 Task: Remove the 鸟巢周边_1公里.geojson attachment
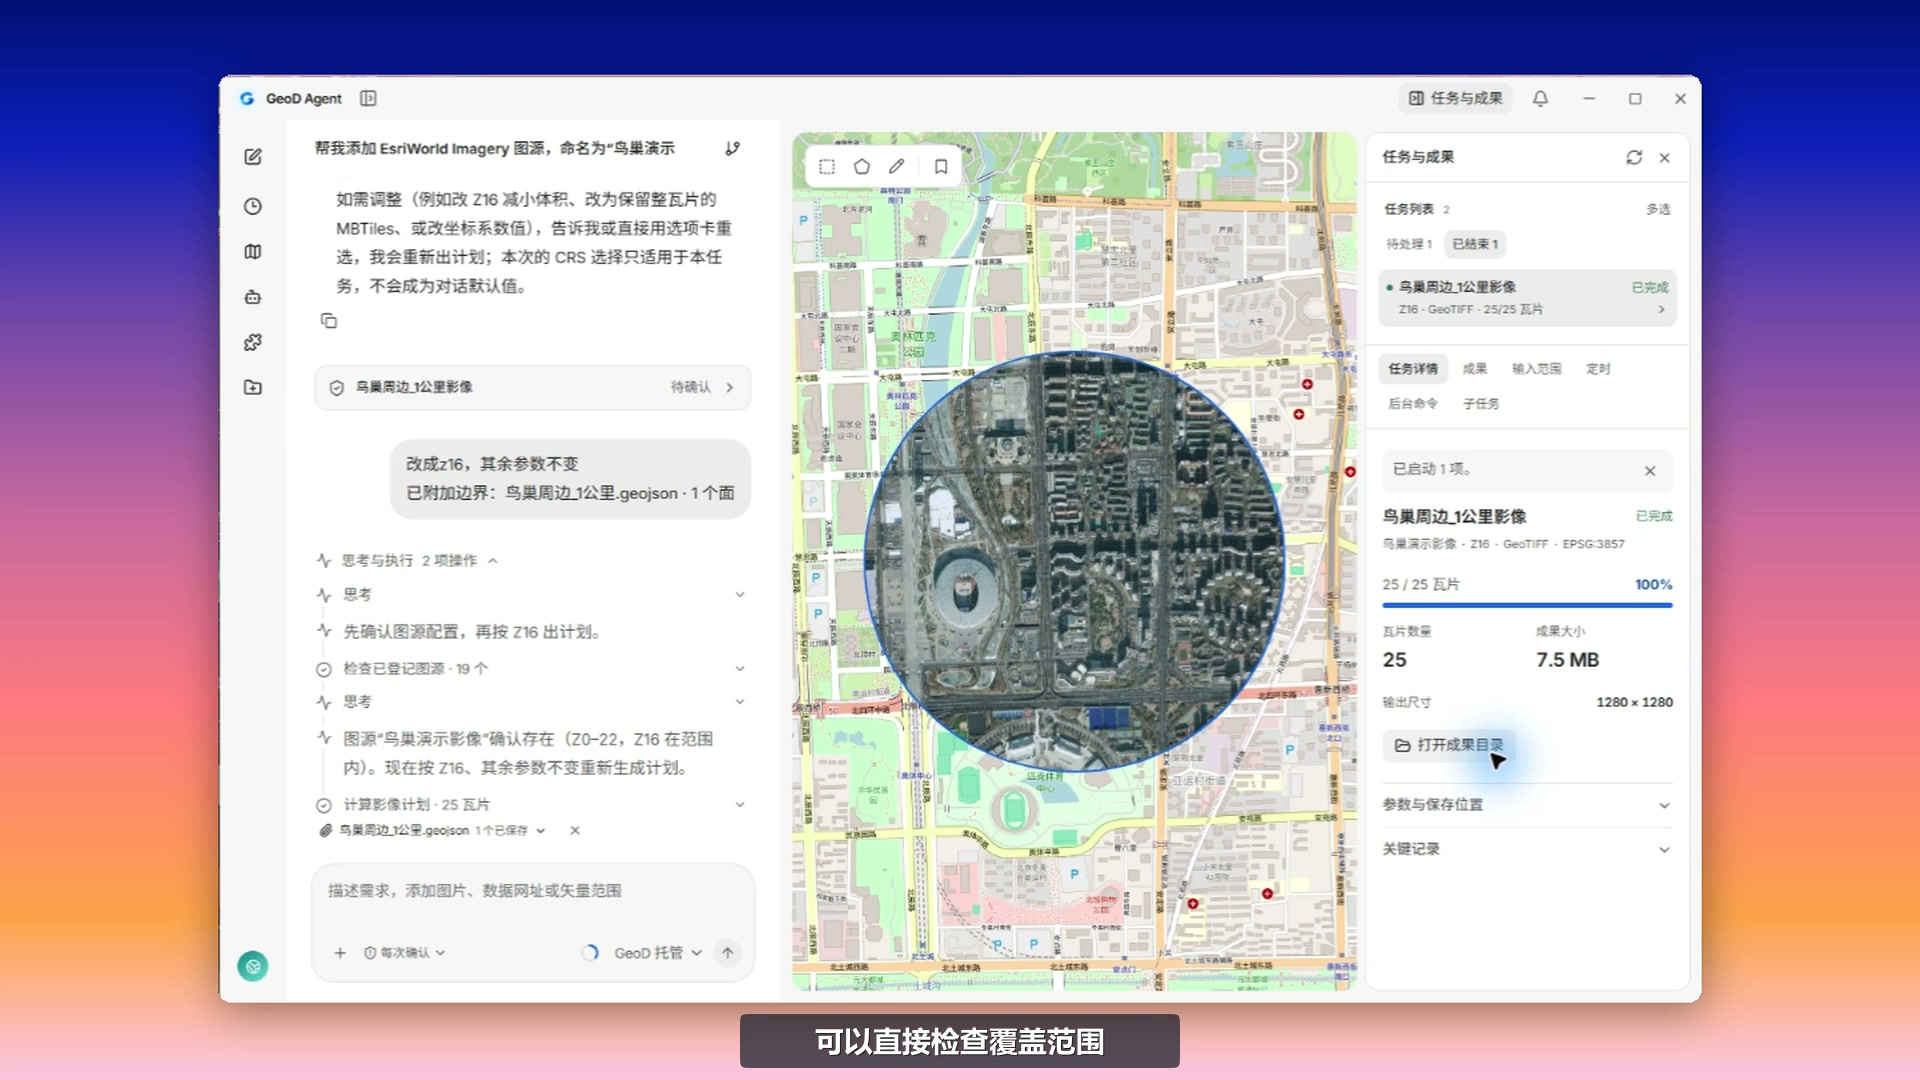tap(575, 830)
